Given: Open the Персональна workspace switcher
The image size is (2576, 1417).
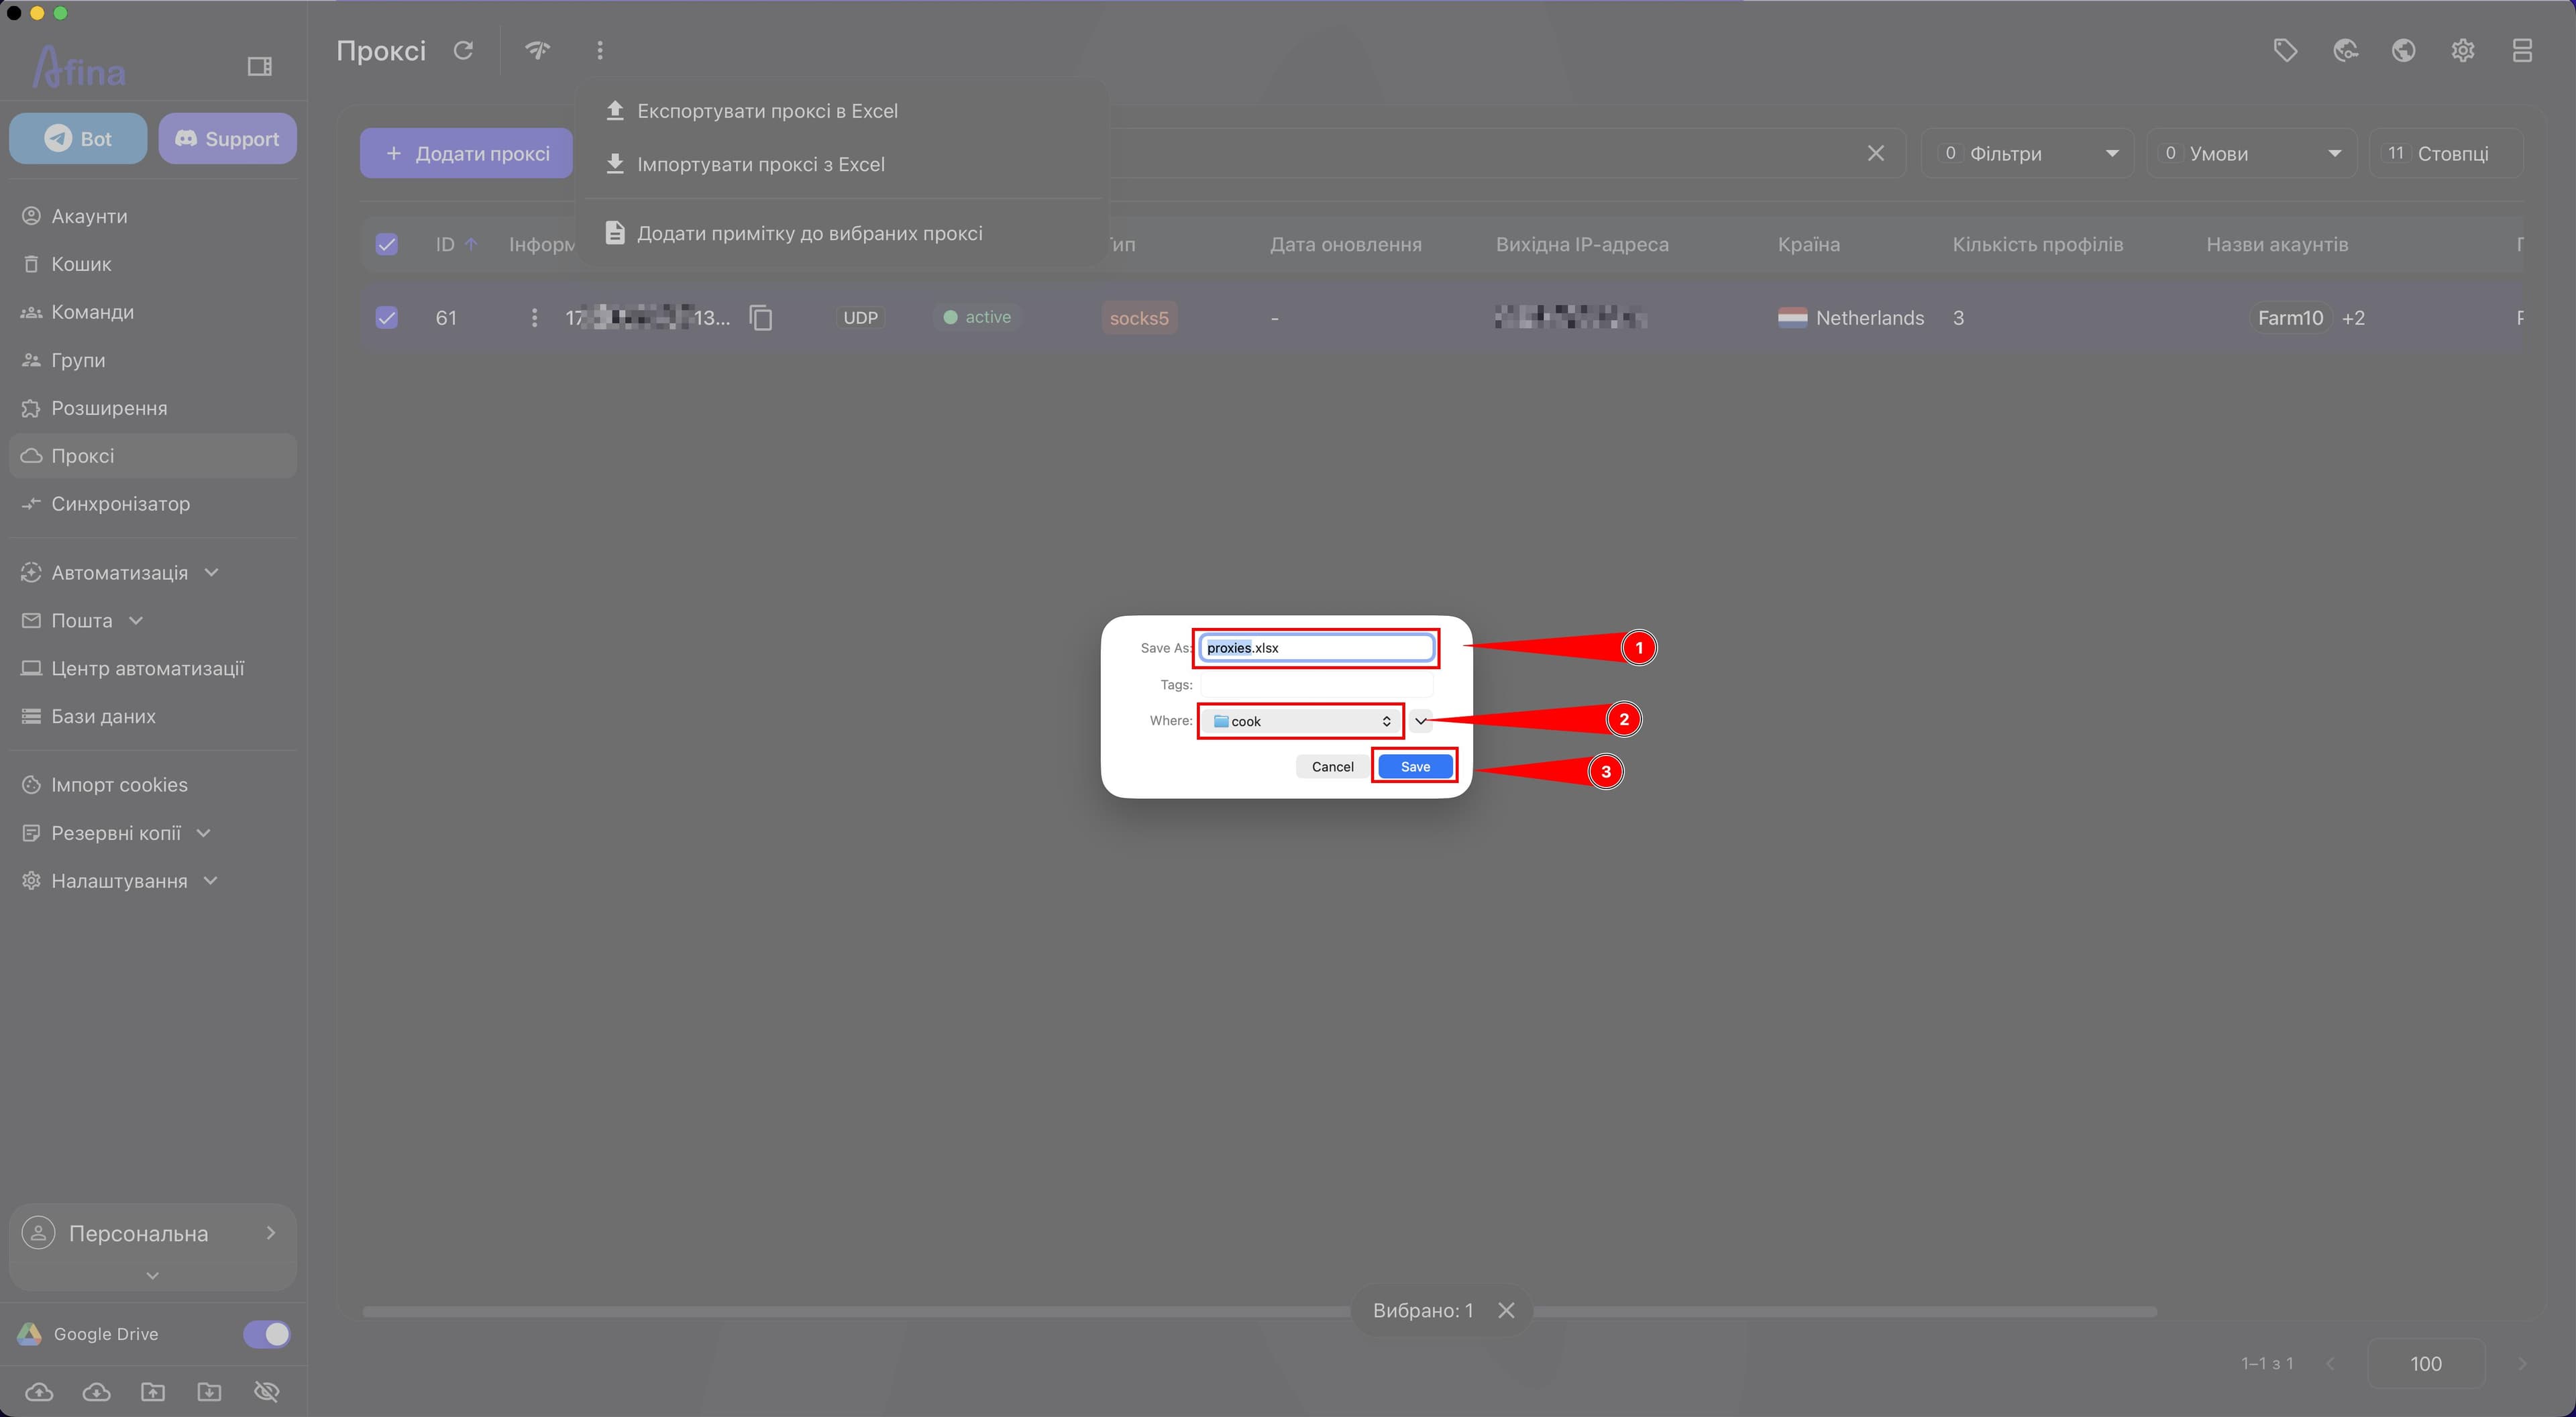Looking at the screenshot, I should pos(153,1234).
